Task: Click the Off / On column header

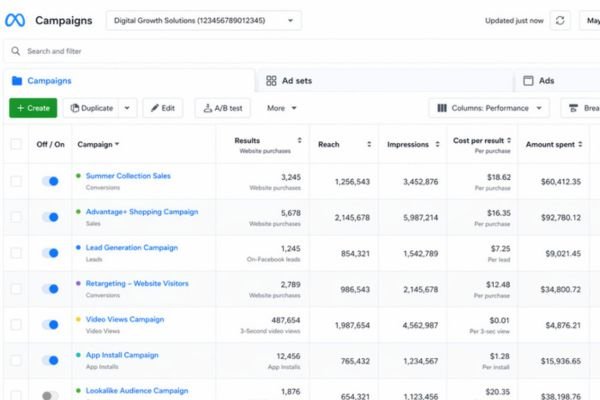Action: [x=51, y=144]
